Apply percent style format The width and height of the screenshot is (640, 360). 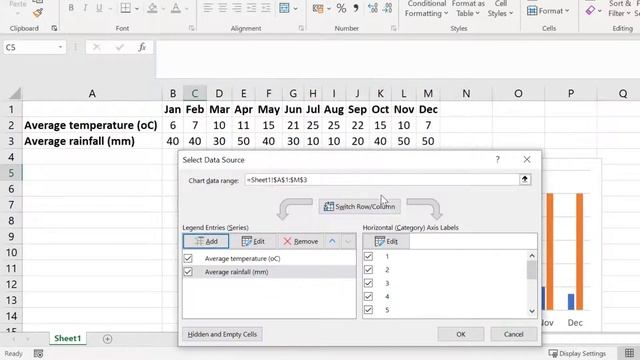(341, 8)
